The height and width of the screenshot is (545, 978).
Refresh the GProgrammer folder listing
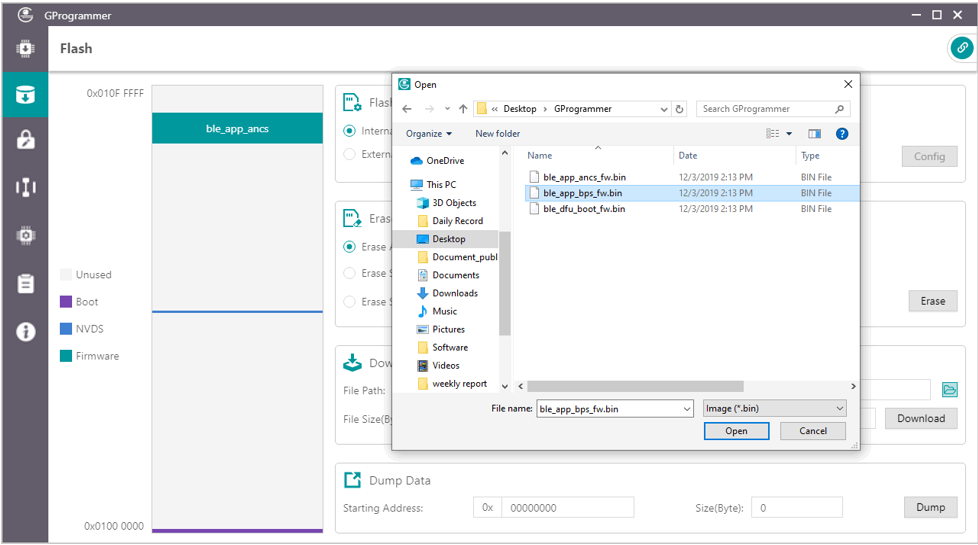tap(679, 109)
